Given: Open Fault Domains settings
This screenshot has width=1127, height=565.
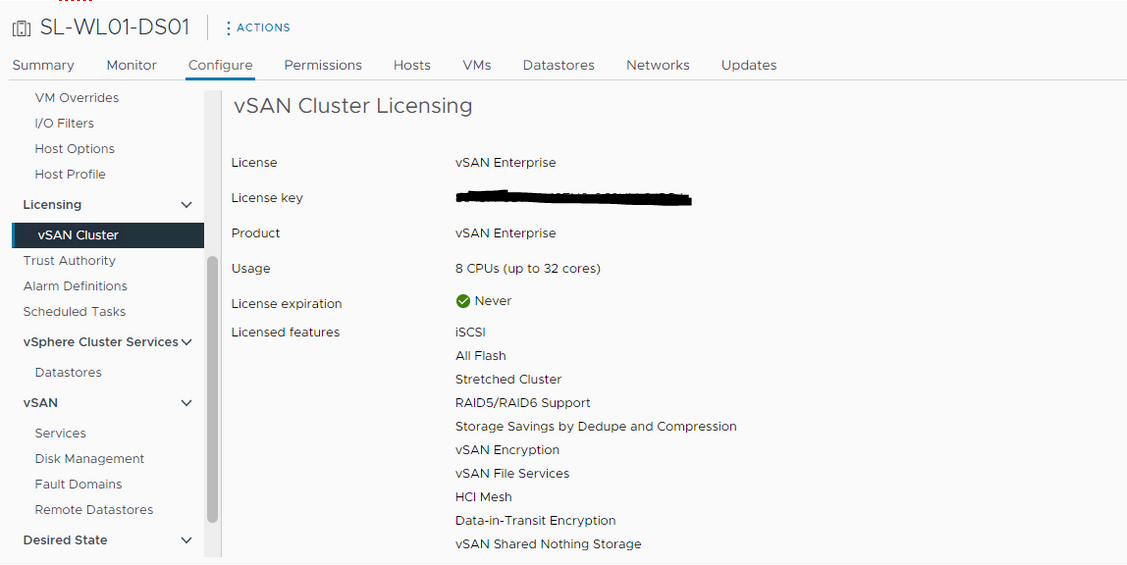Looking at the screenshot, I should (78, 484).
